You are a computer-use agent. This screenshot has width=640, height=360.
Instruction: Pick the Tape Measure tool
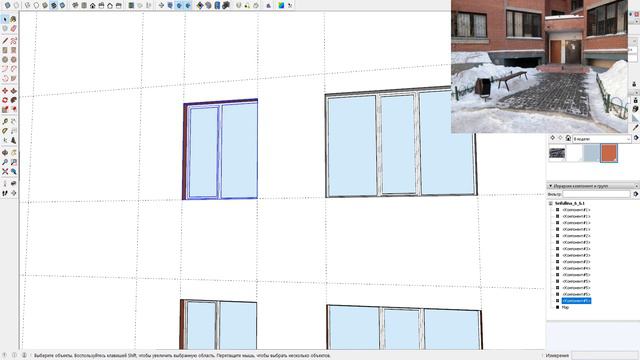5,122
